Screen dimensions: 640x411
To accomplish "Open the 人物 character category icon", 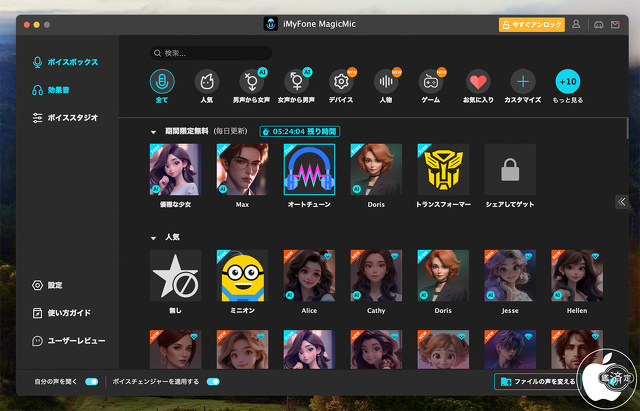I will pos(386,82).
